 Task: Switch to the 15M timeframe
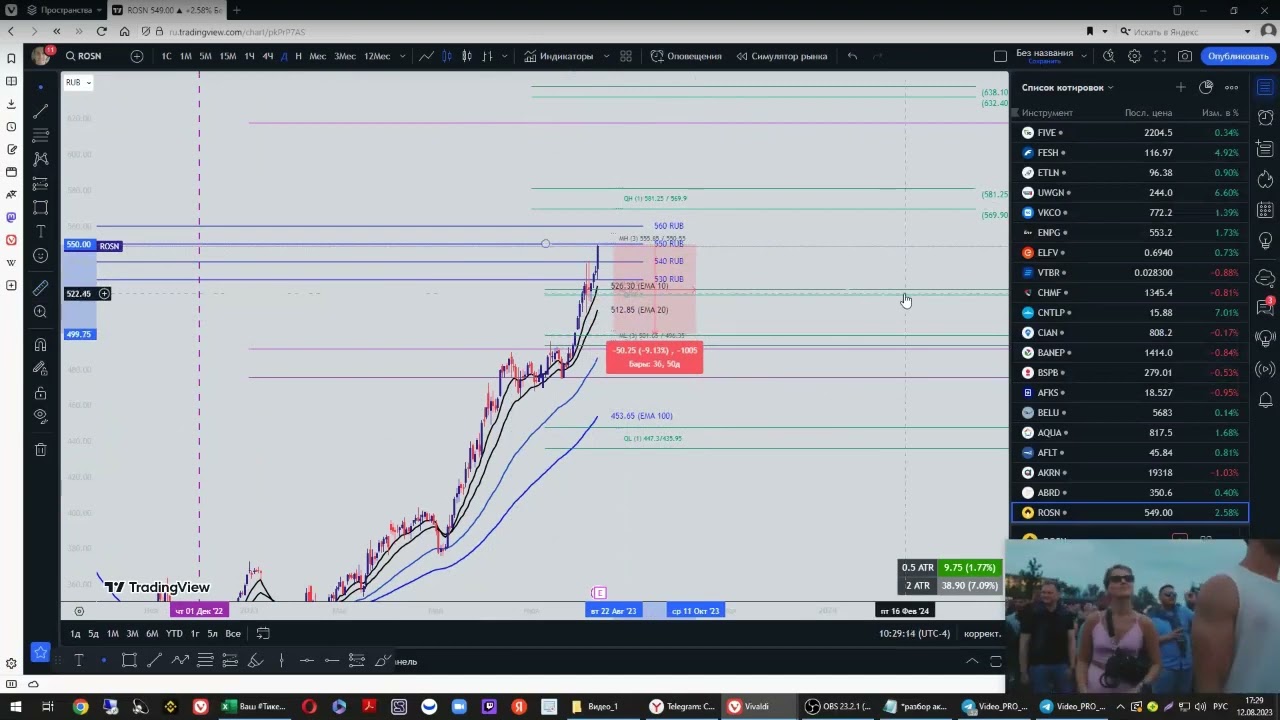tap(228, 56)
